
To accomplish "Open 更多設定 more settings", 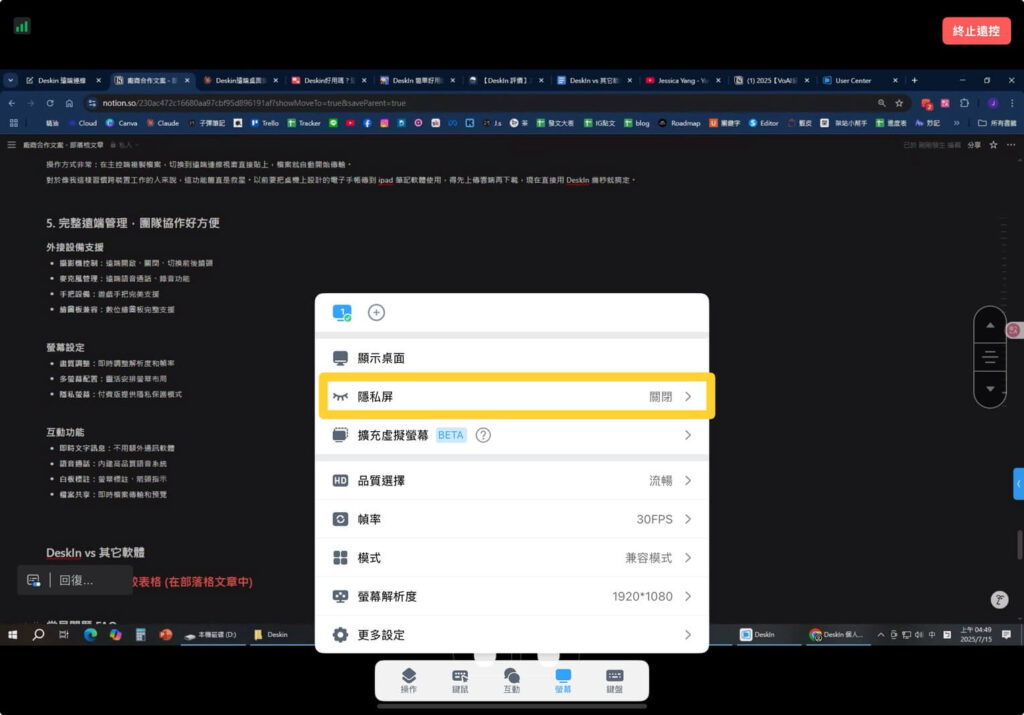I will tap(512, 635).
